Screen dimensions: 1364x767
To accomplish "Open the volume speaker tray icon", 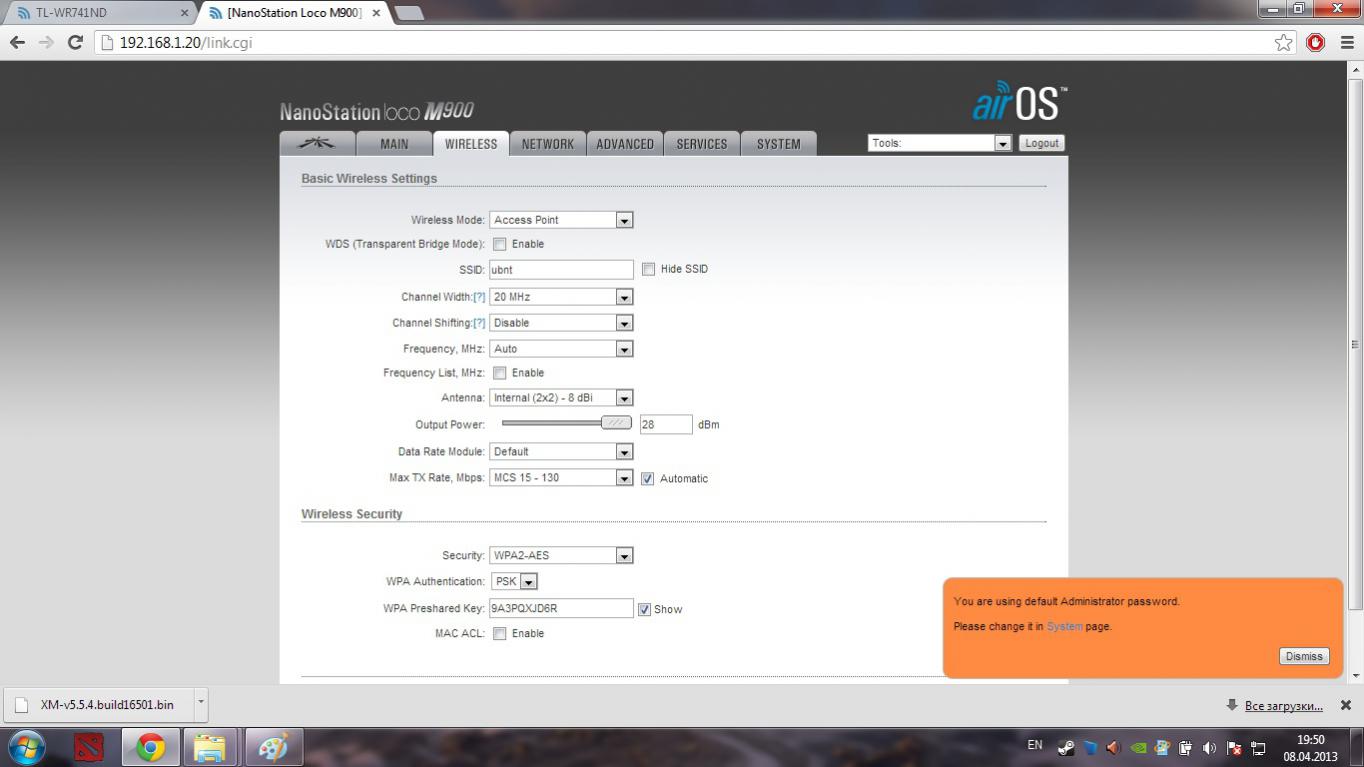I will tap(1210, 747).
